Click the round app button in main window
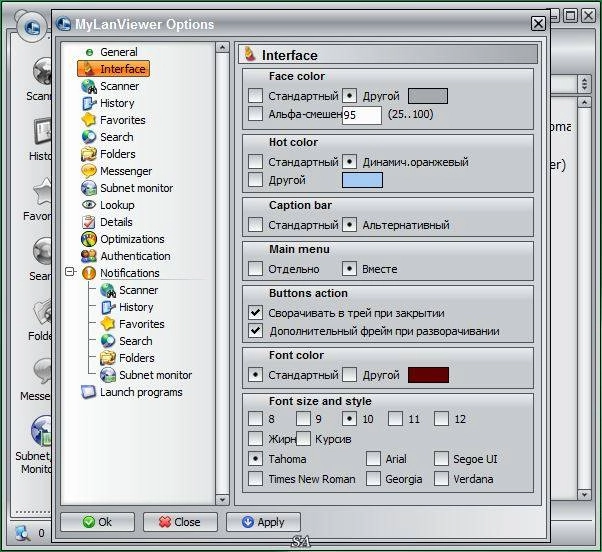This screenshot has width=602, height=552. click(x=32, y=28)
